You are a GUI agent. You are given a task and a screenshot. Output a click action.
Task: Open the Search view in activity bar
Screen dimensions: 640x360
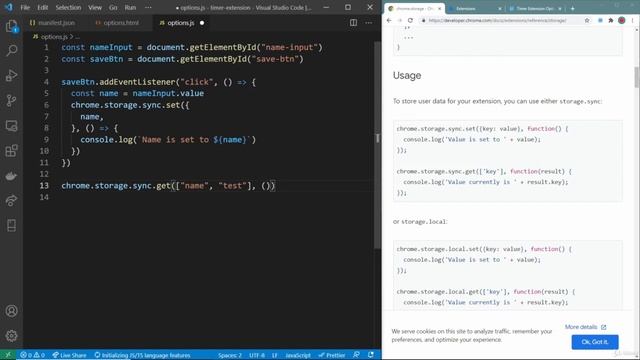11,51
